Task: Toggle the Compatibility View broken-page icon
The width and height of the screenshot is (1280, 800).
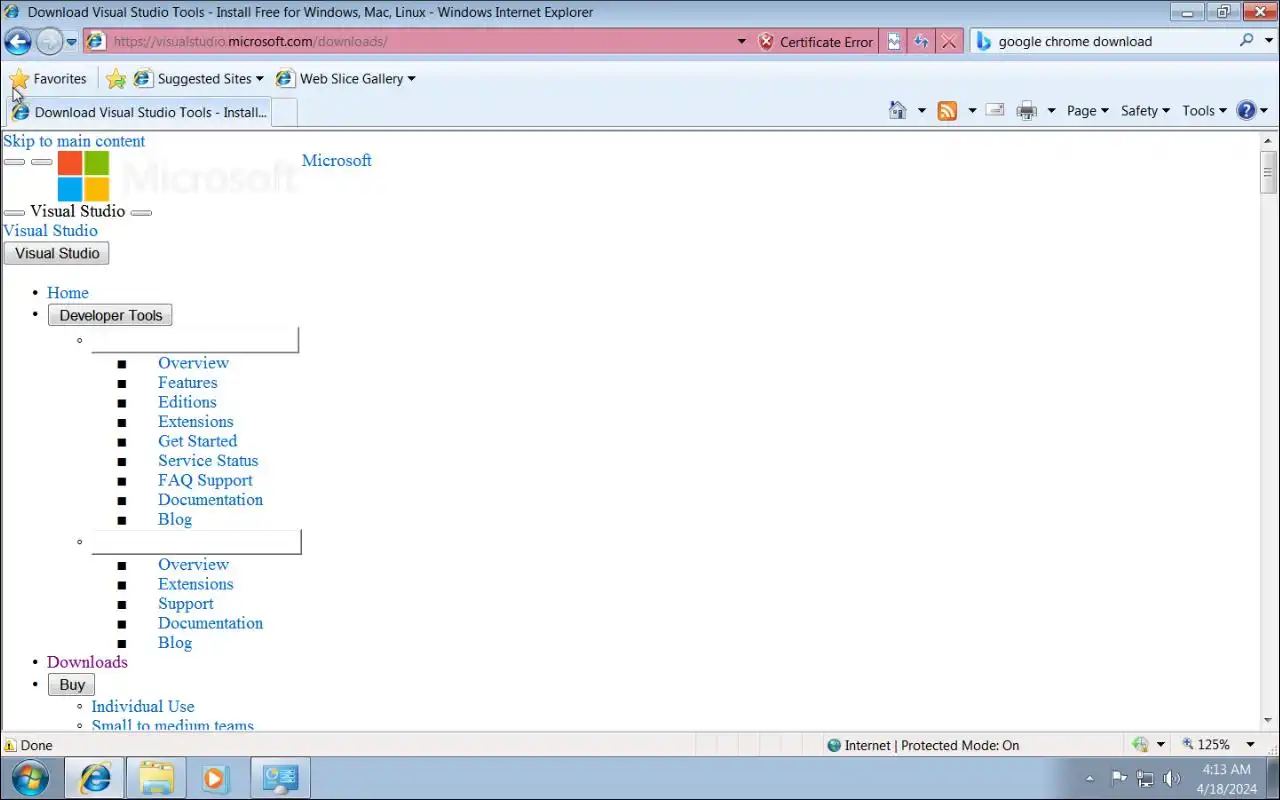Action: tap(894, 41)
